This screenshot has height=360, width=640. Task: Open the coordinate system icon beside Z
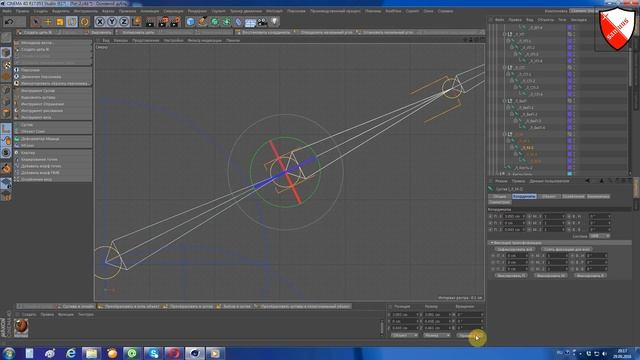pos(137,22)
